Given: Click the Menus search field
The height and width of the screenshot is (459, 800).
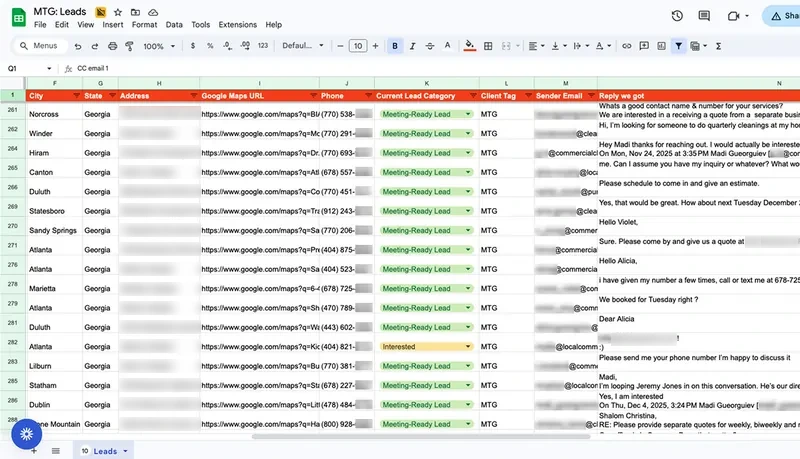Looking at the screenshot, I should (x=40, y=46).
